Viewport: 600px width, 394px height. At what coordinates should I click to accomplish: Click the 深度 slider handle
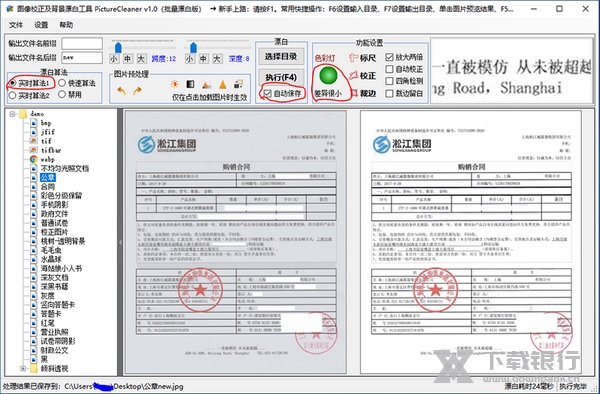pyautogui.click(x=193, y=47)
